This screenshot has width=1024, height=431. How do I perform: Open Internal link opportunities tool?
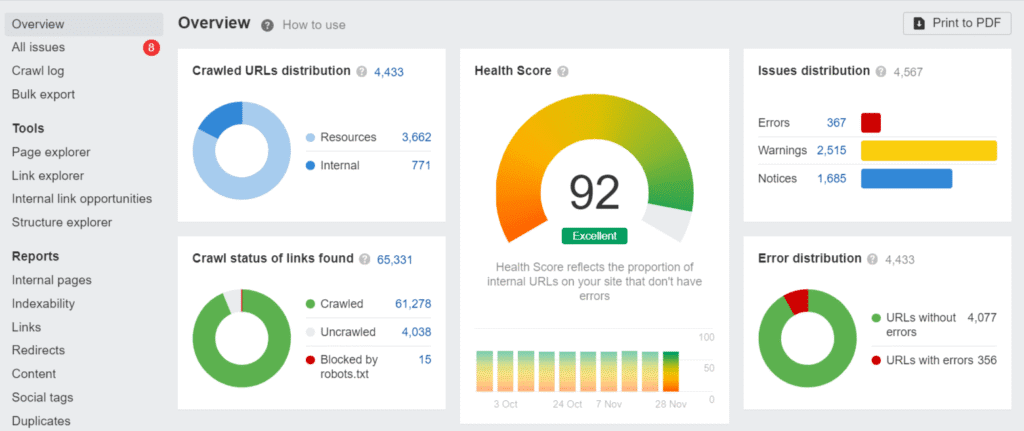point(82,199)
